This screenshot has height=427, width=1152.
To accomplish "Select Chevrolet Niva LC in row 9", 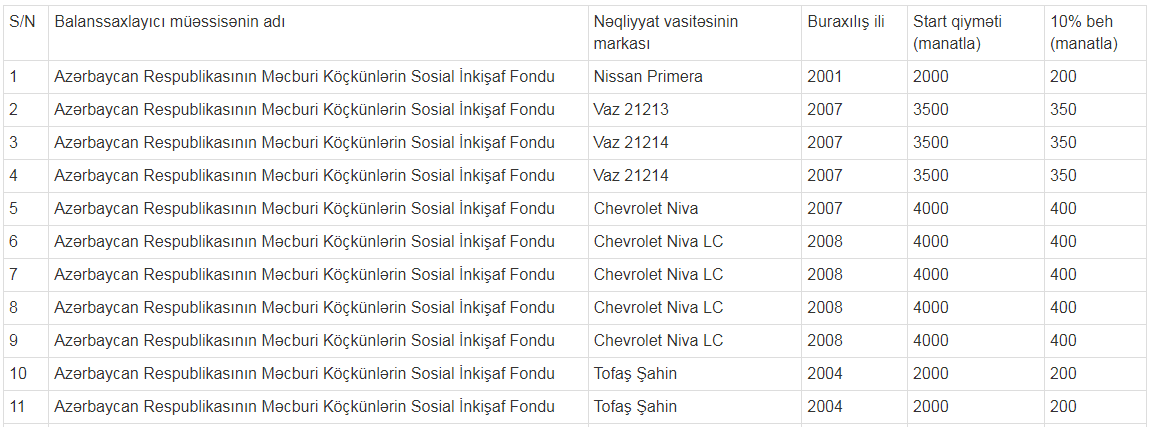I will 658,341.
